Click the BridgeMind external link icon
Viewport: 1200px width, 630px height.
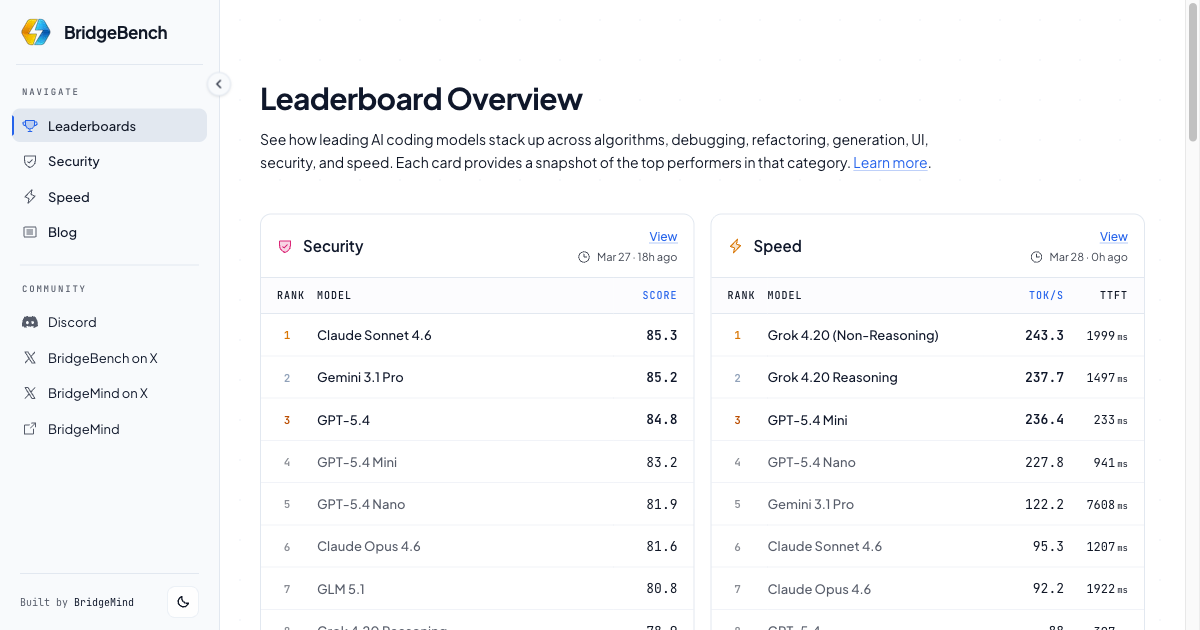point(30,429)
